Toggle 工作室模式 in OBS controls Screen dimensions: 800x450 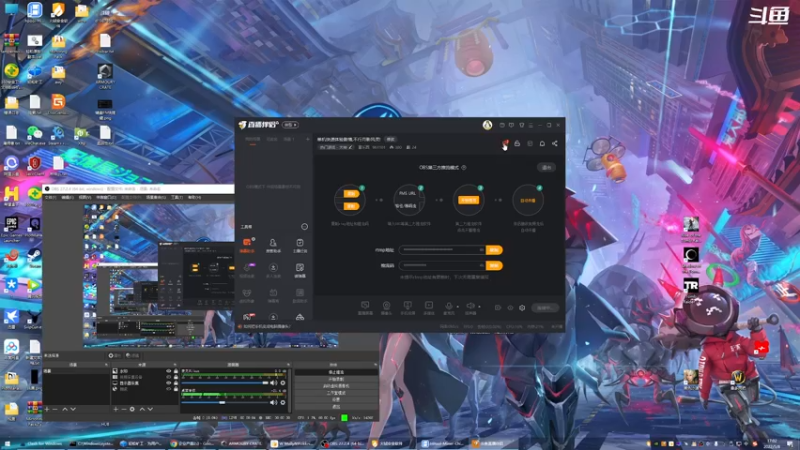(337, 393)
